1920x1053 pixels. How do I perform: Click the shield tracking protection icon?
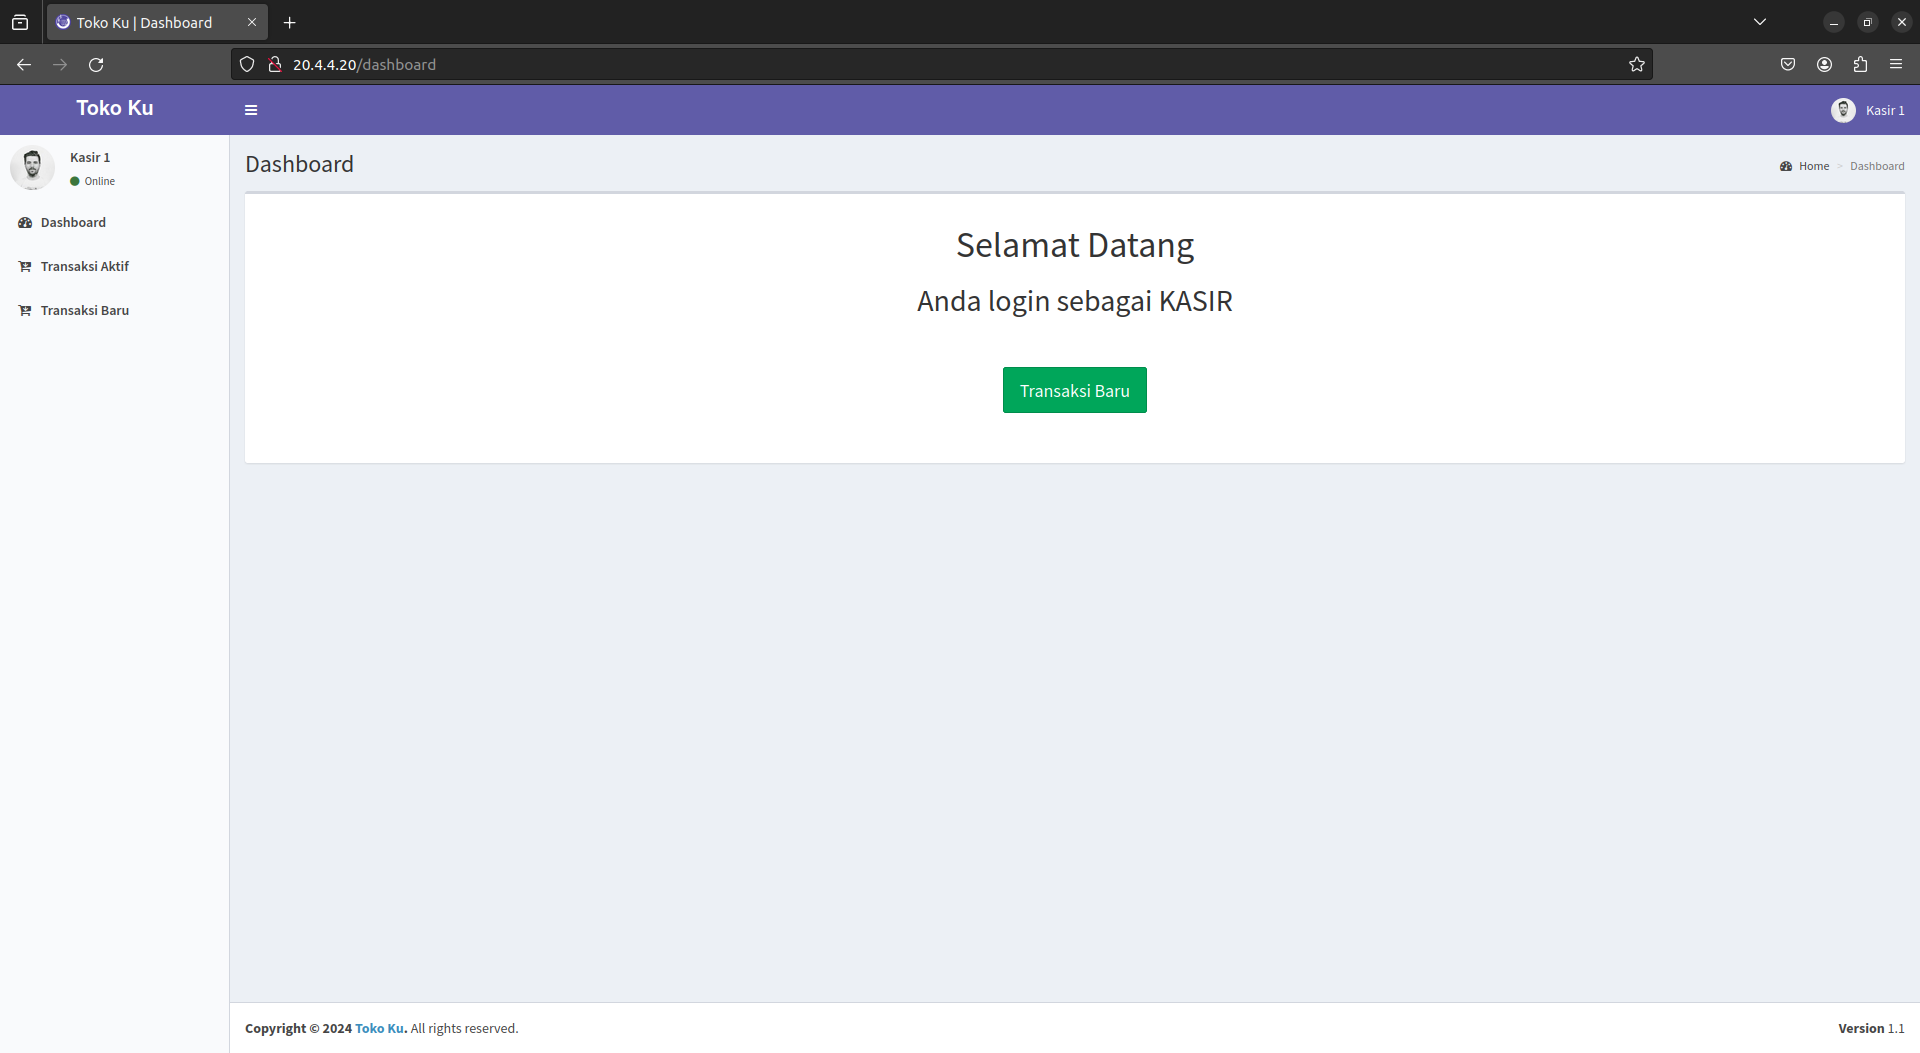click(x=247, y=64)
